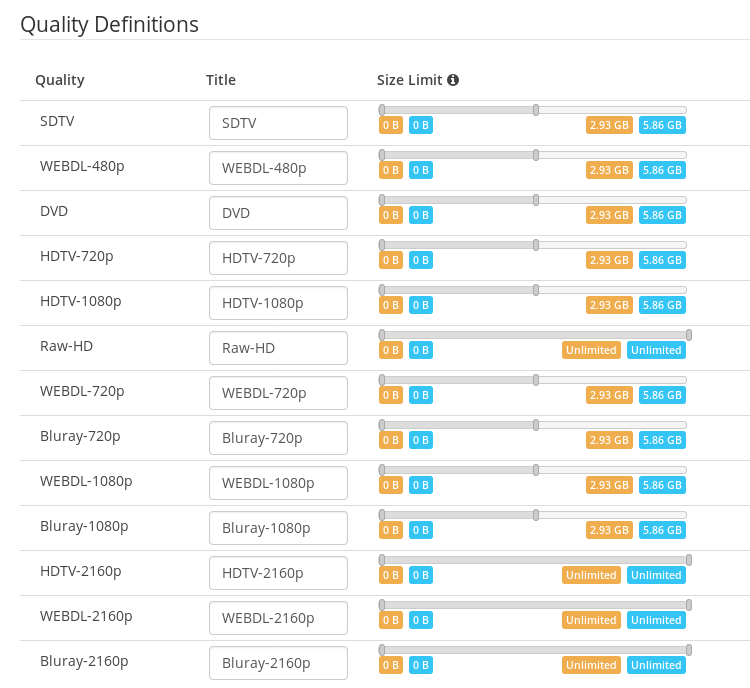750x688 pixels.
Task: Click the Title column header
Action: tap(221, 80)
